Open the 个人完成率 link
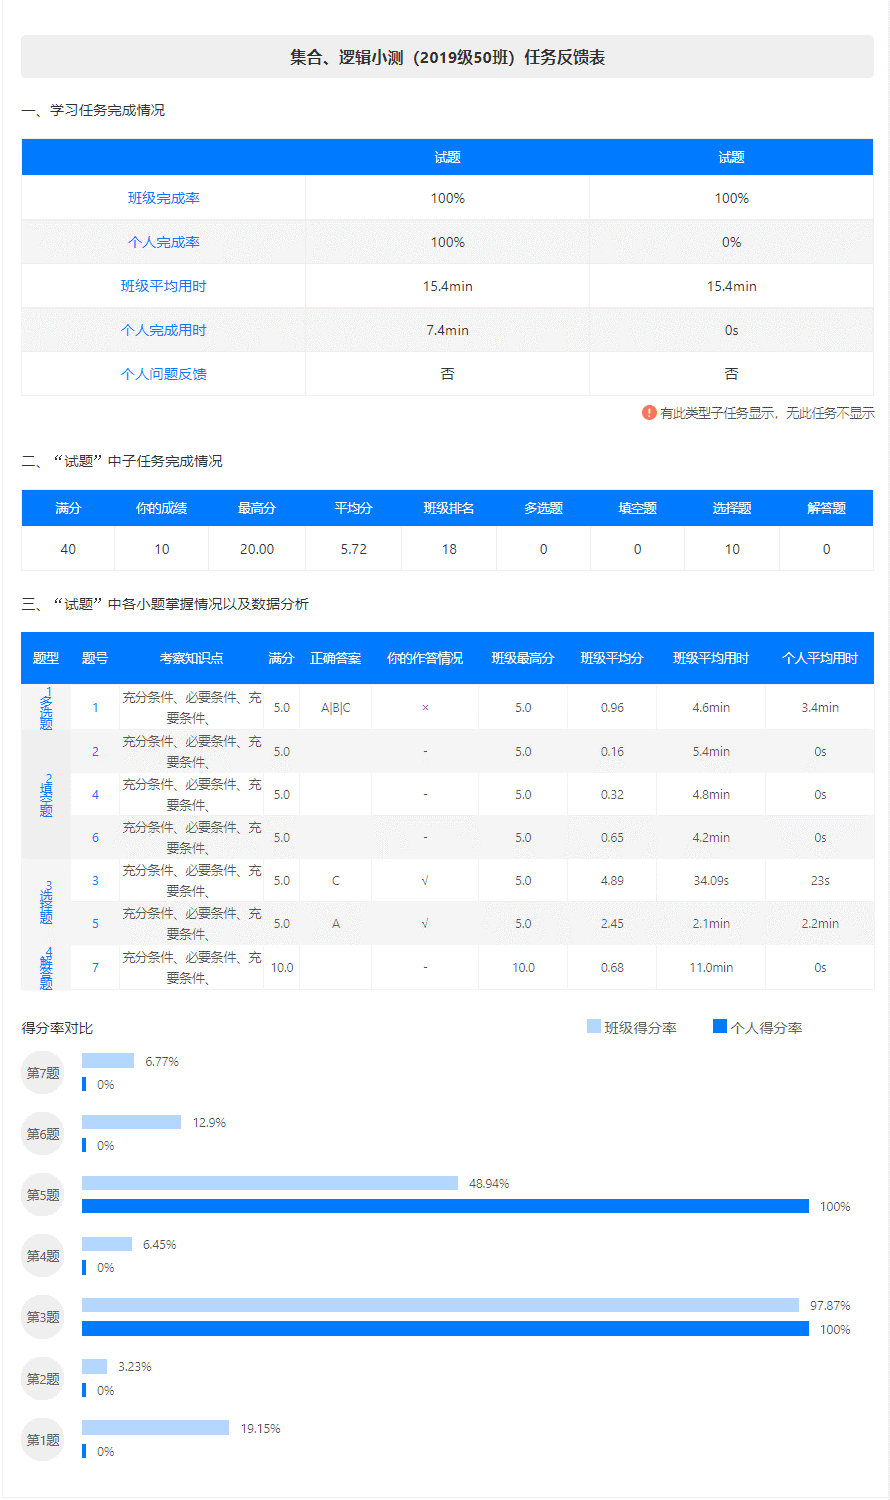 click(x=163, y=242)
